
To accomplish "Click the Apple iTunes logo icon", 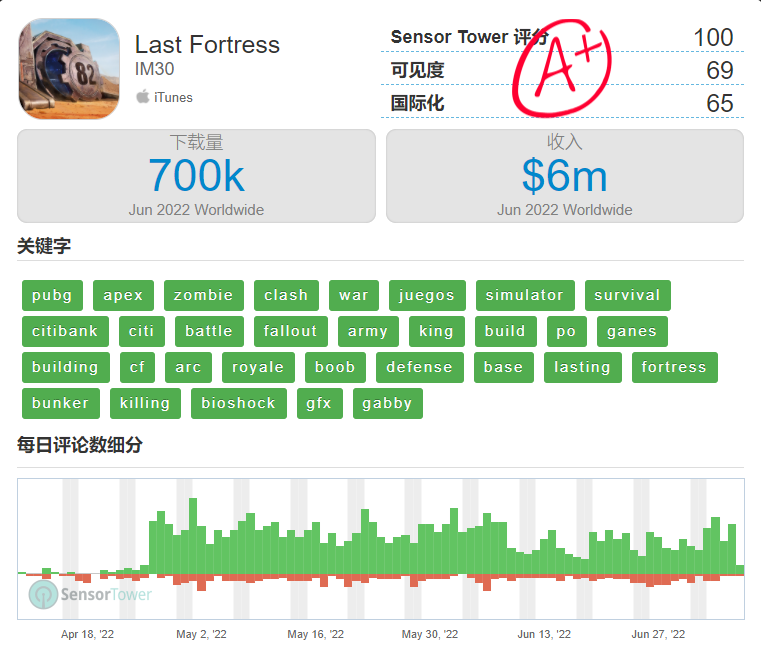I will click(143, 97).
